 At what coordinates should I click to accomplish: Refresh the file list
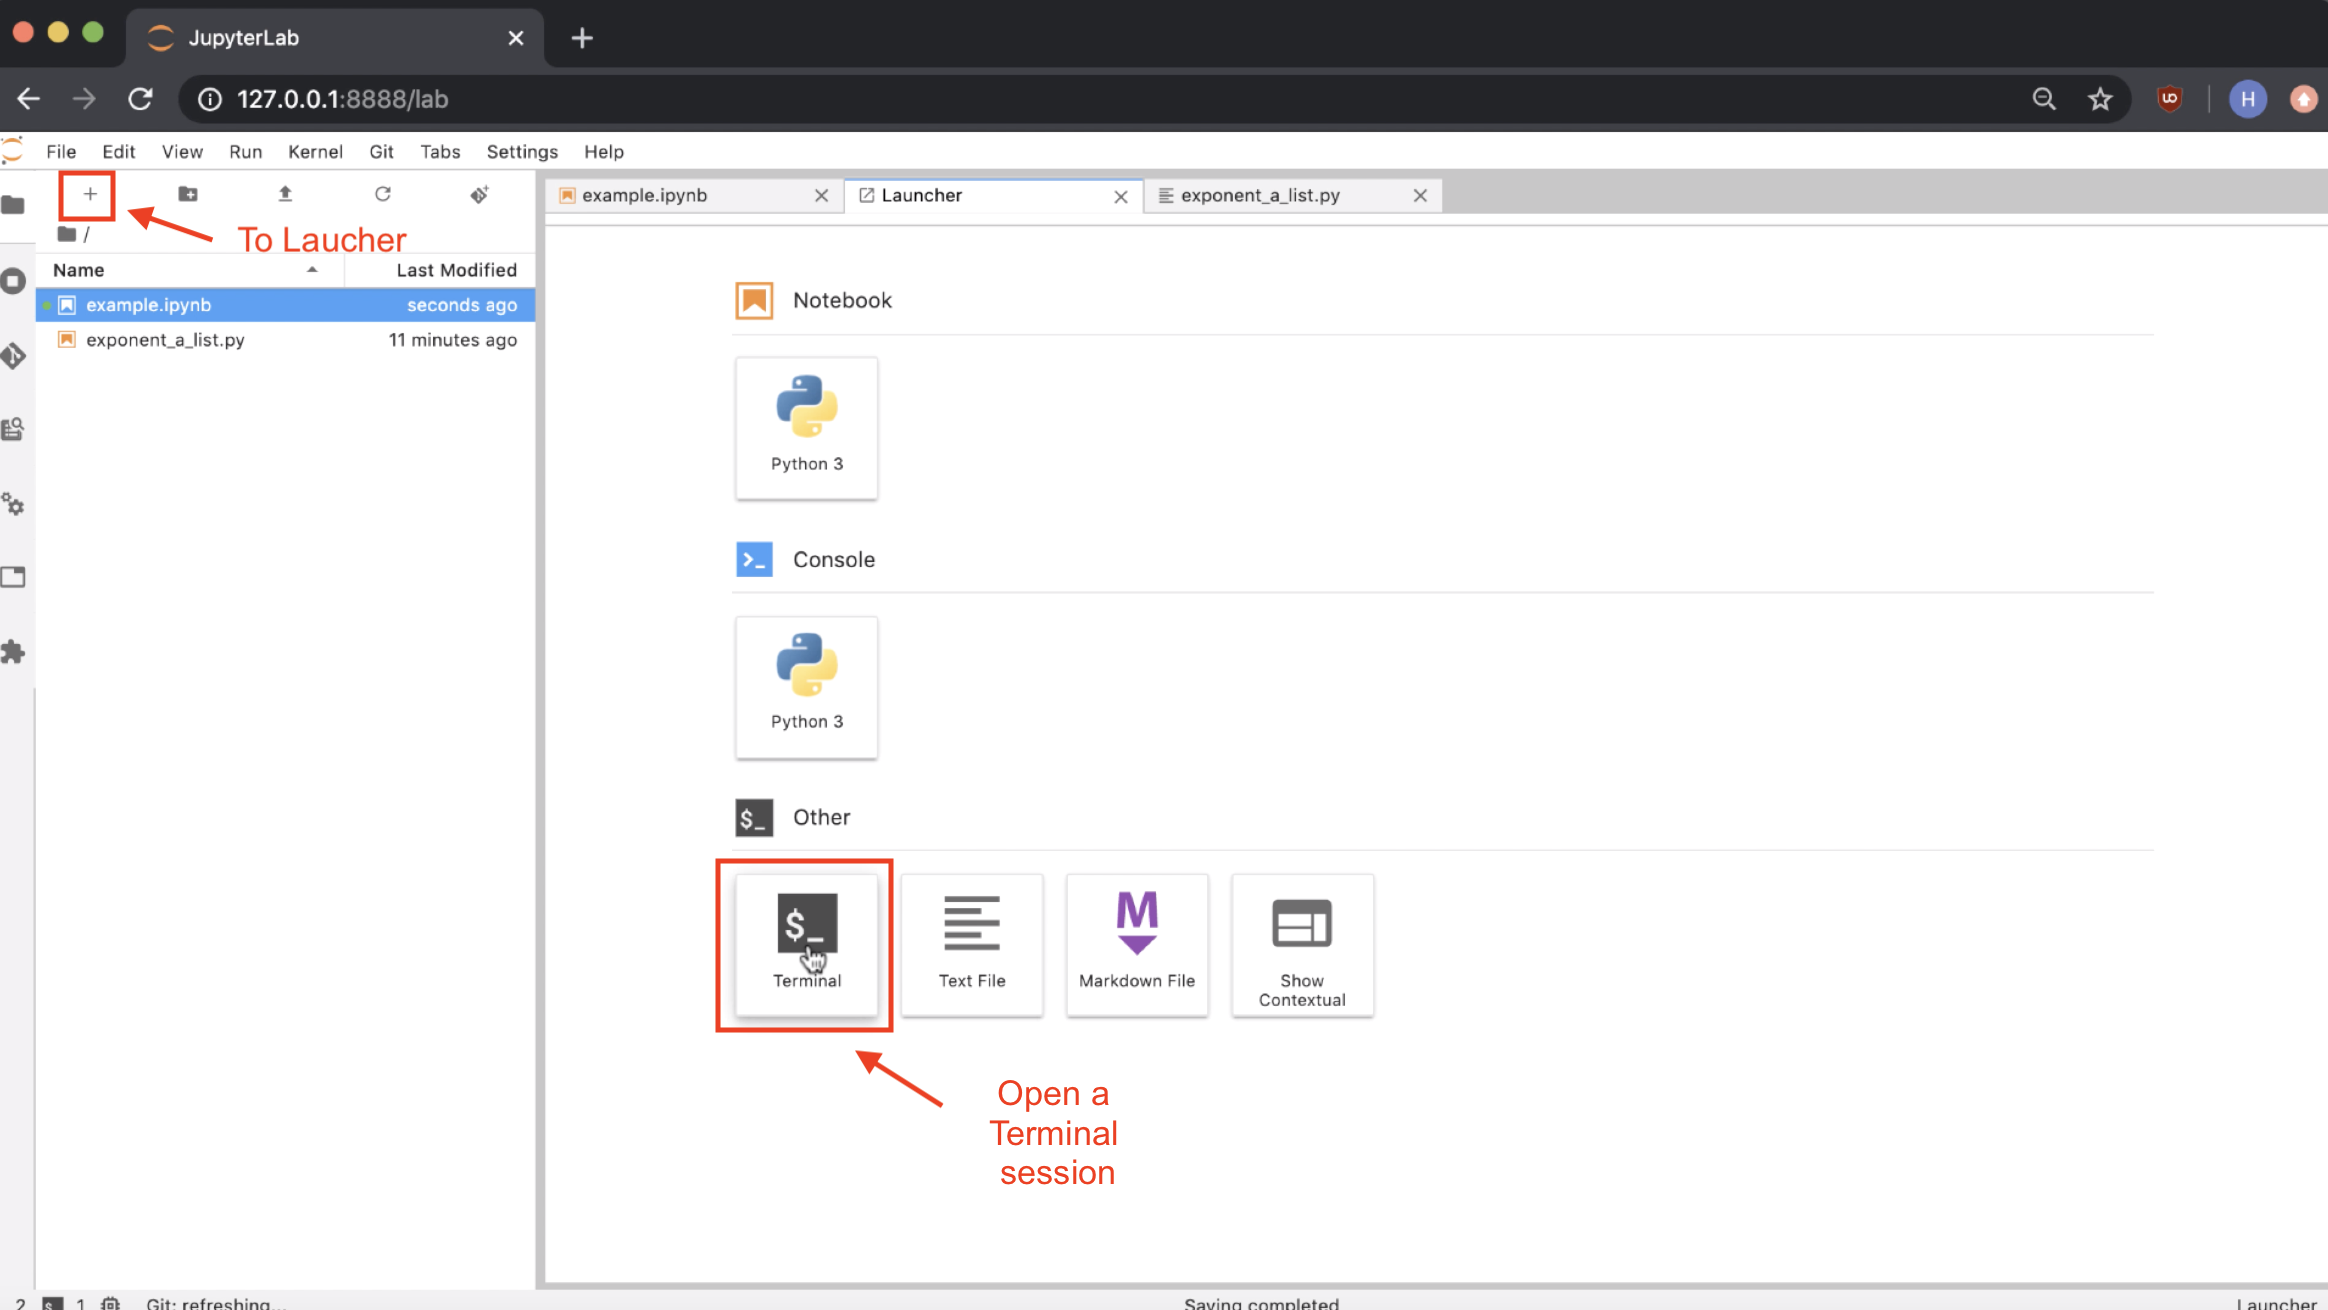(382, 194)
